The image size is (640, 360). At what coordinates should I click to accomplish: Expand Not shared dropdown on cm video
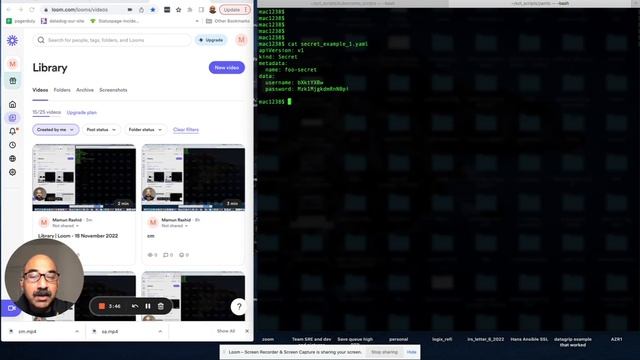point(175,226)
